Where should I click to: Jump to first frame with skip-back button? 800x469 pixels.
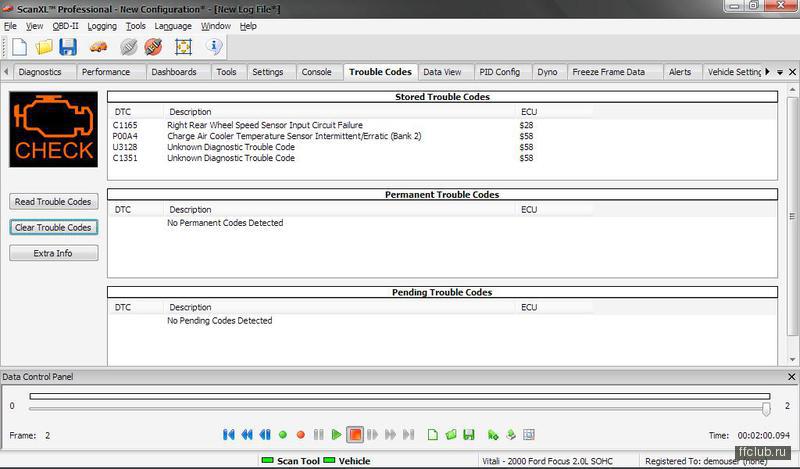click(x=228, y=435)
